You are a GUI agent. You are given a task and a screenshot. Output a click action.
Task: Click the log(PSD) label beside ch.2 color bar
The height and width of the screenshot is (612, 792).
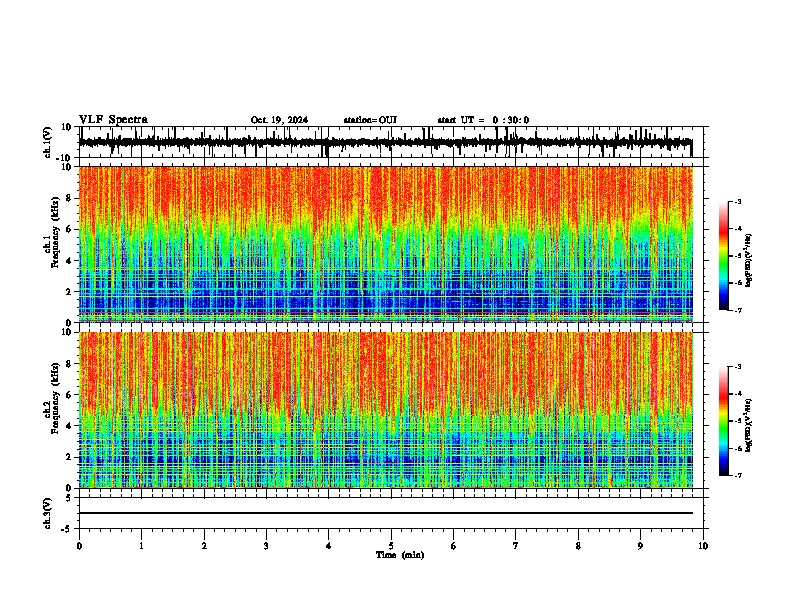(749, 426)
